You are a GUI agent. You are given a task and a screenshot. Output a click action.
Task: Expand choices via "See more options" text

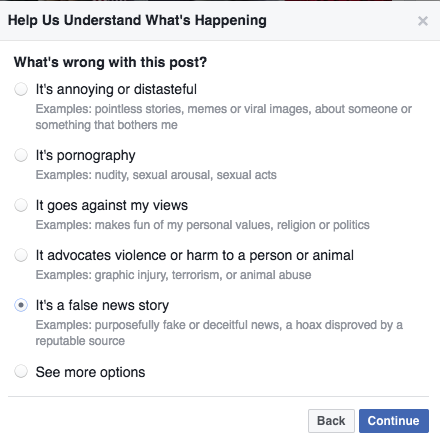click(90, 372)
